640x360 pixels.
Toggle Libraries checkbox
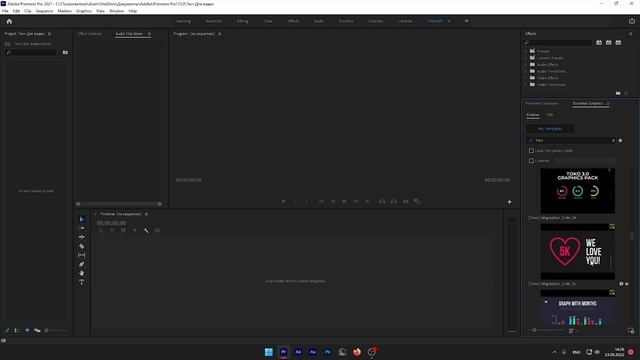[531, 161]
